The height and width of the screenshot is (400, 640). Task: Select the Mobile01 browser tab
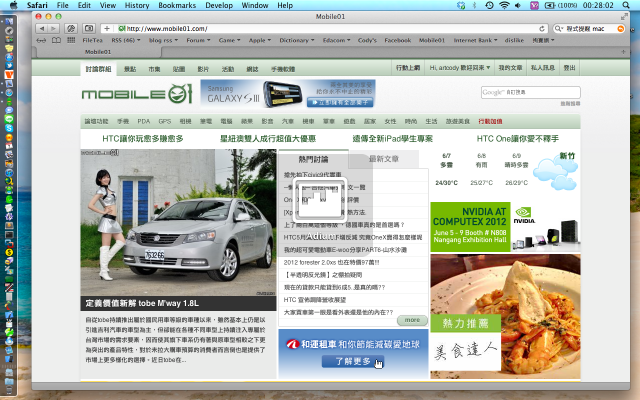(x=98, y=52)
